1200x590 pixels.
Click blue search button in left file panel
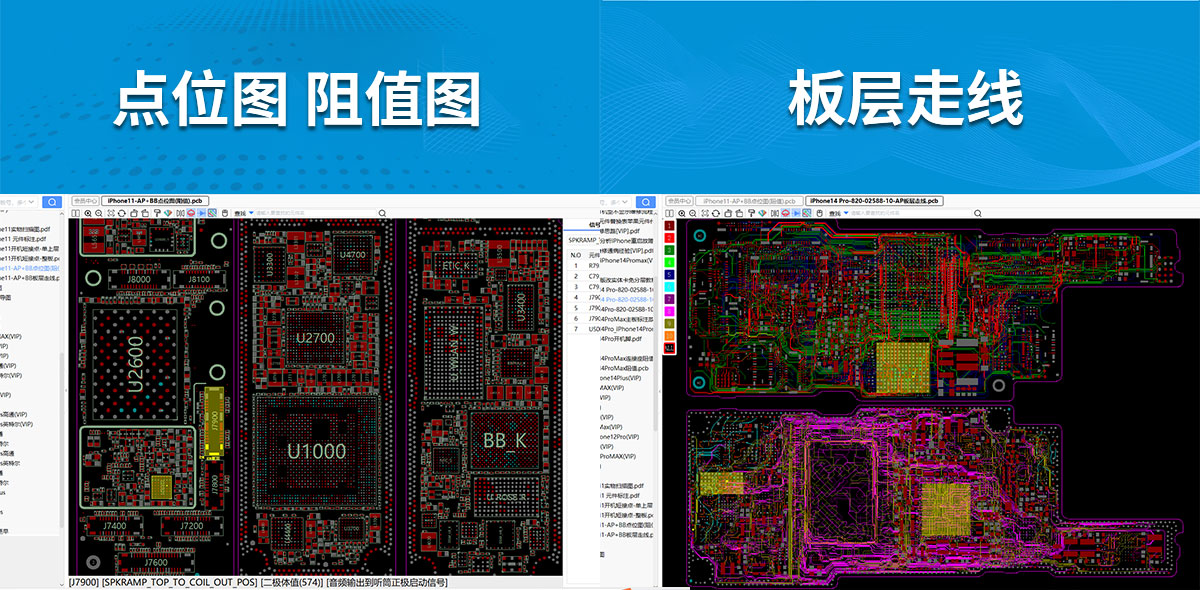[x=52, y=202]
